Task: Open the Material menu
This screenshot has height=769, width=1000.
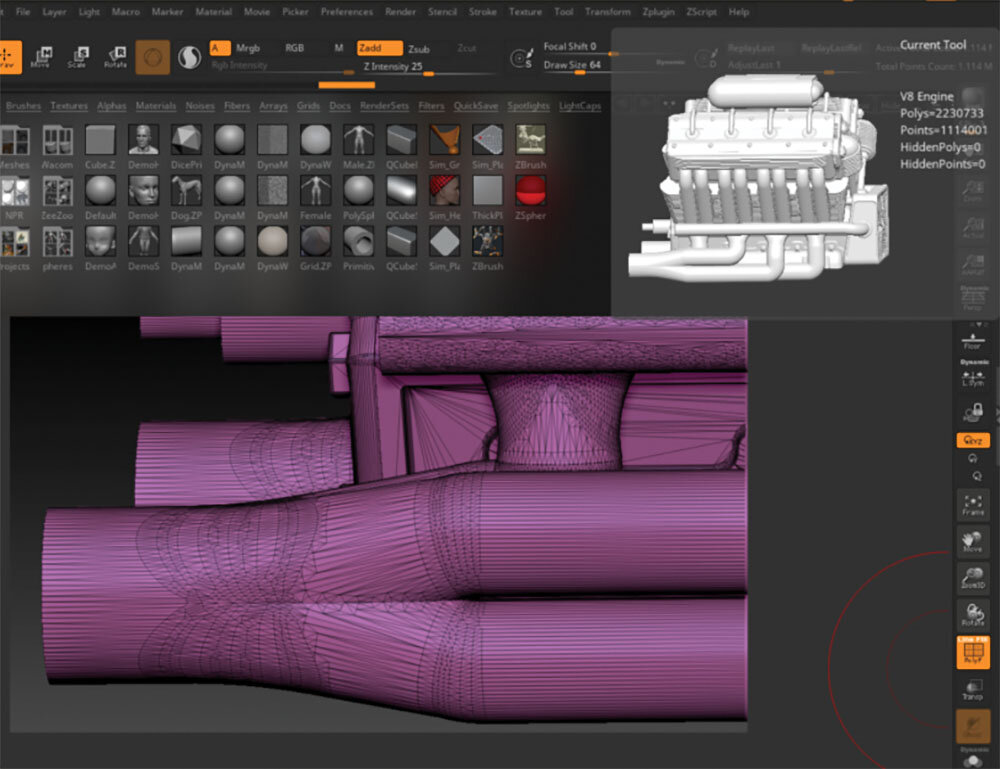Action: point(213,11)
